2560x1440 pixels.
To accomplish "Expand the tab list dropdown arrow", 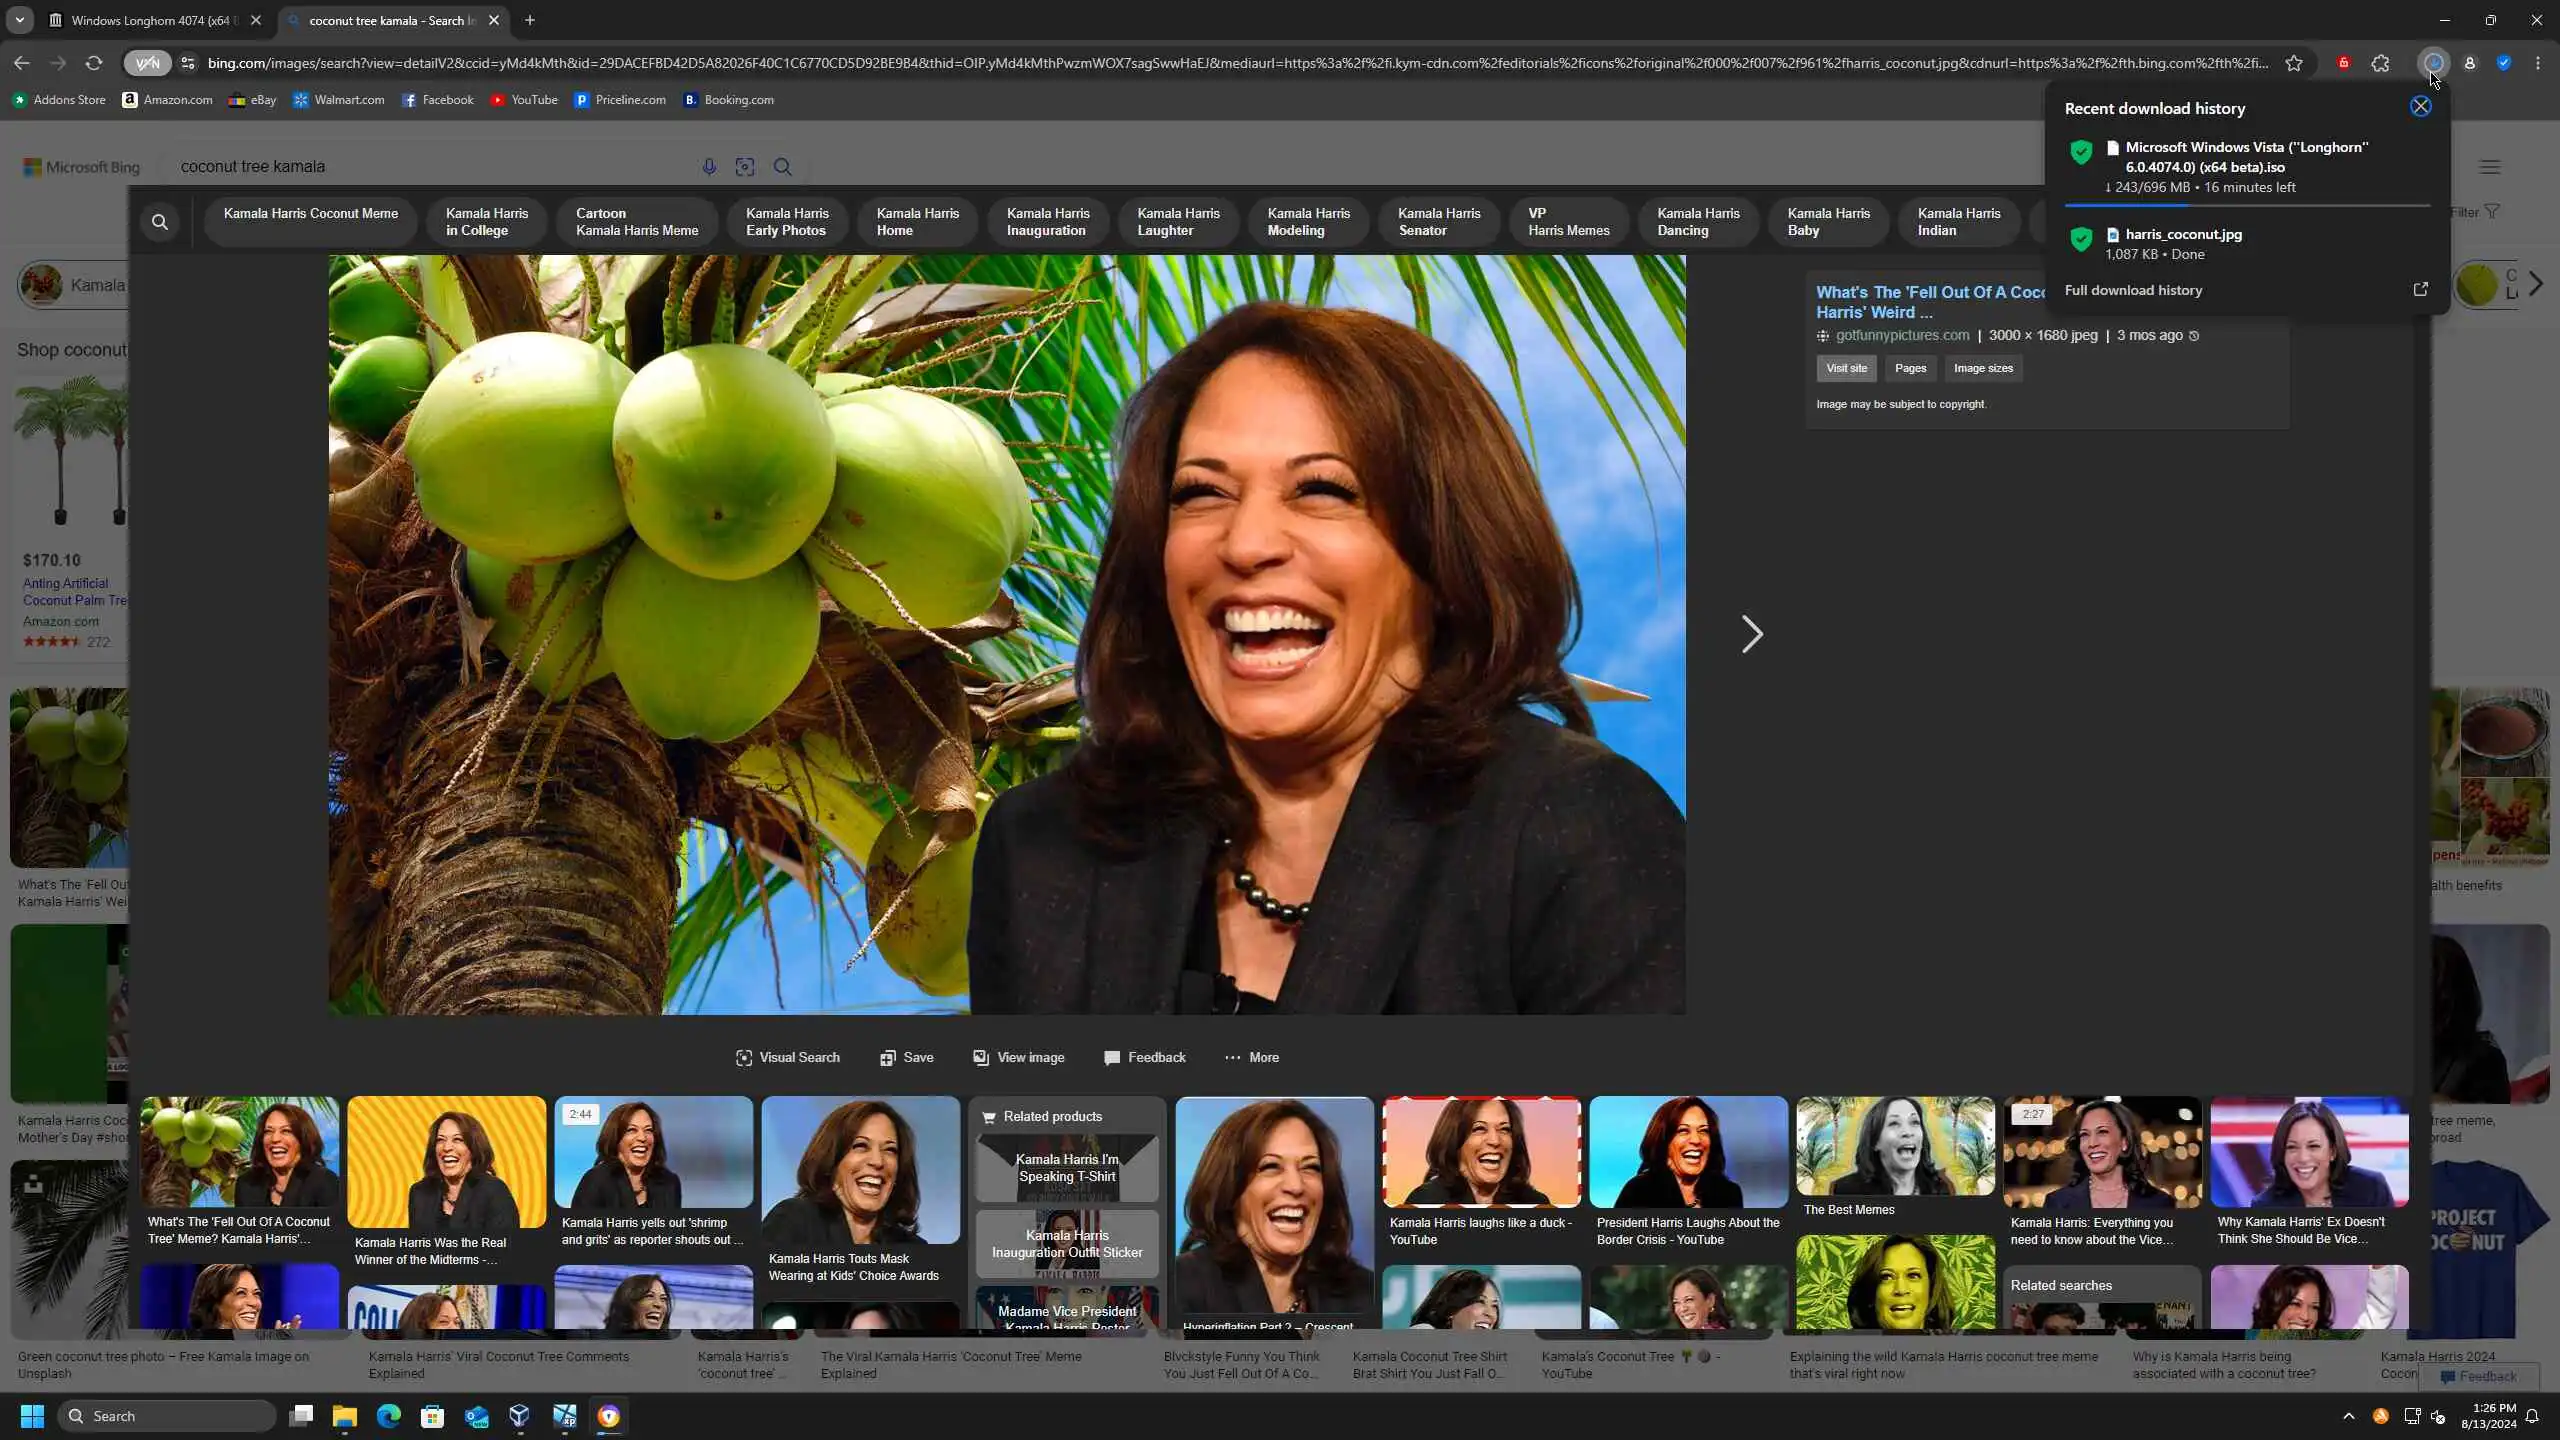I will [19, 20].
